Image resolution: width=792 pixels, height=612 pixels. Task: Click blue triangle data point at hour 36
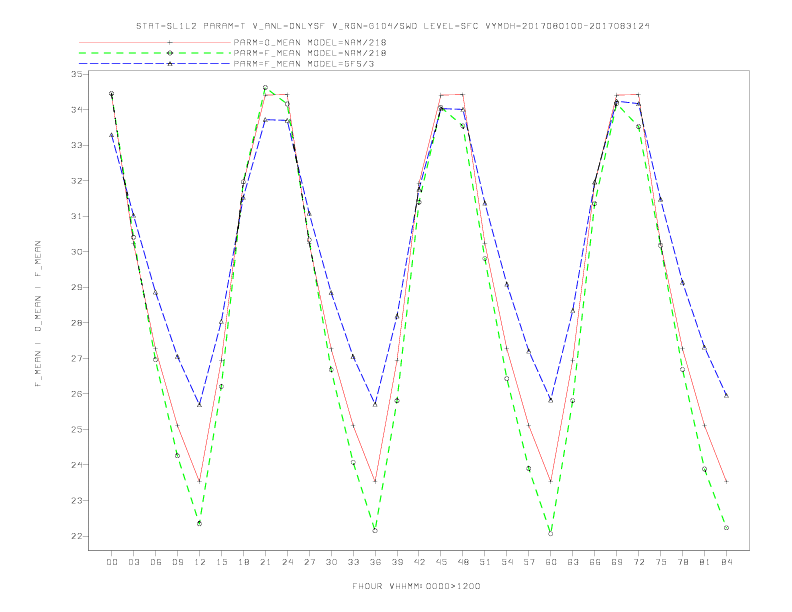[375, 404]
